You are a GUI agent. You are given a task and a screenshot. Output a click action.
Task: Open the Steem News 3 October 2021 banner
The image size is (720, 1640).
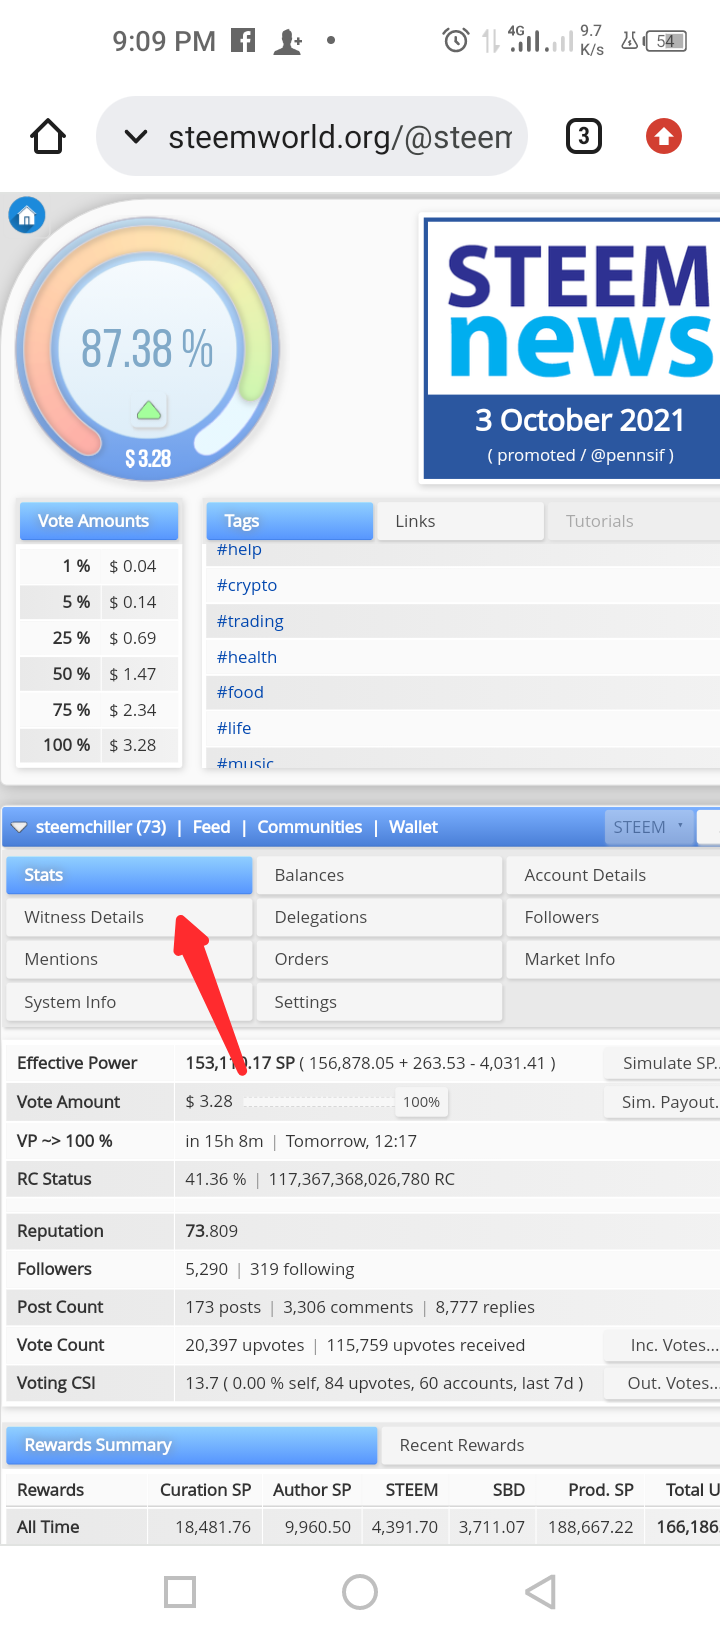click(572, 348)
